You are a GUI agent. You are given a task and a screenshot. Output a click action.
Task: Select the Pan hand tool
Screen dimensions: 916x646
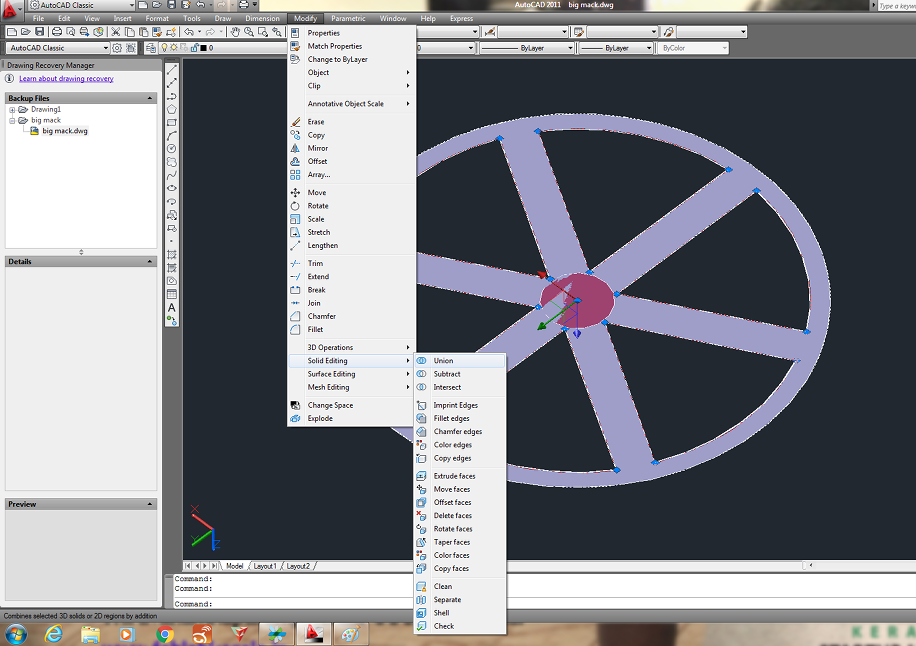(x=235, y=32)
